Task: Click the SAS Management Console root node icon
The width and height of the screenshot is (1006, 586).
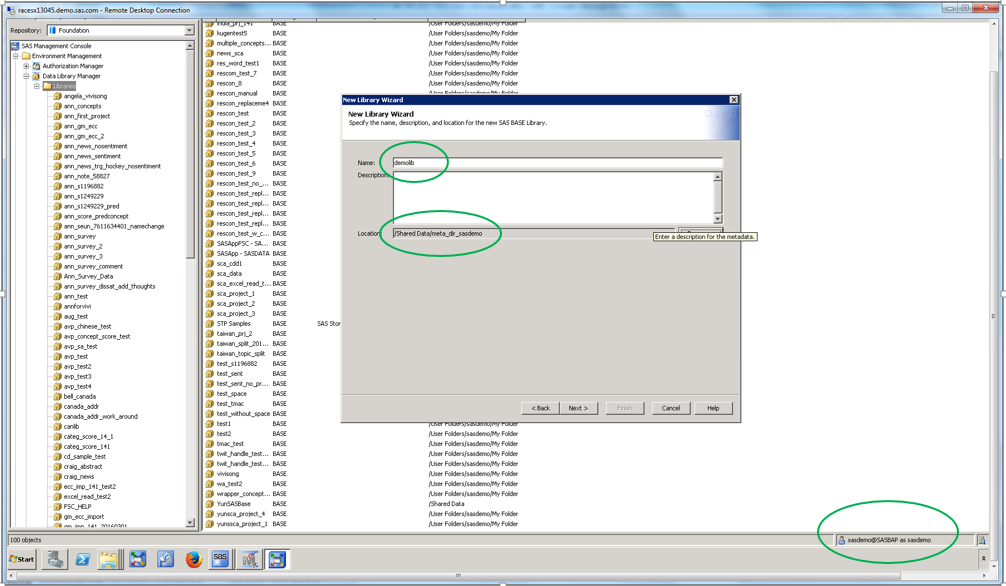Action: tap(15, 46)
